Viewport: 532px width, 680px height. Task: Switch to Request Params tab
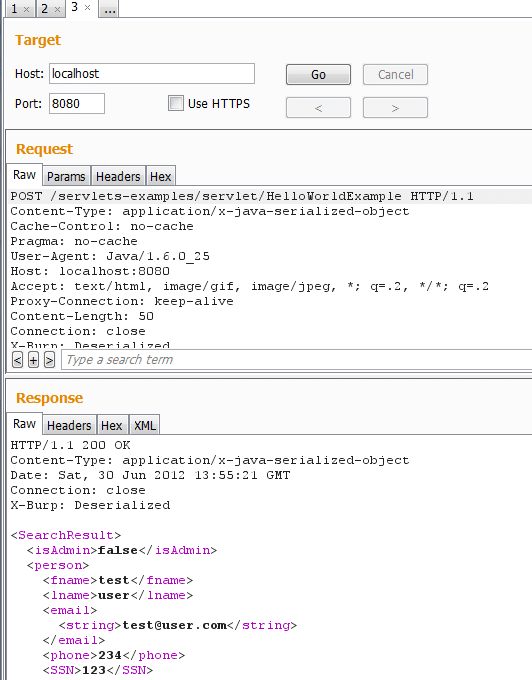pyautogui.click(x=66, y=177)
